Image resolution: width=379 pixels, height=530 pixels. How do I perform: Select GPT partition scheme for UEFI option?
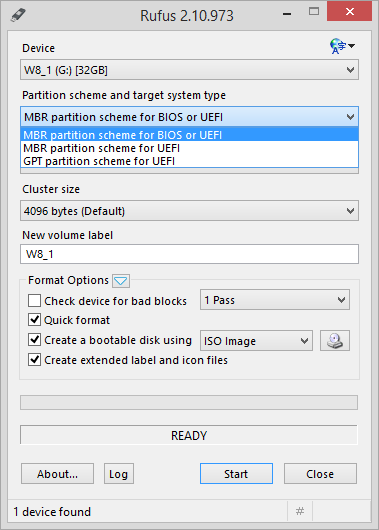point(189,161)
